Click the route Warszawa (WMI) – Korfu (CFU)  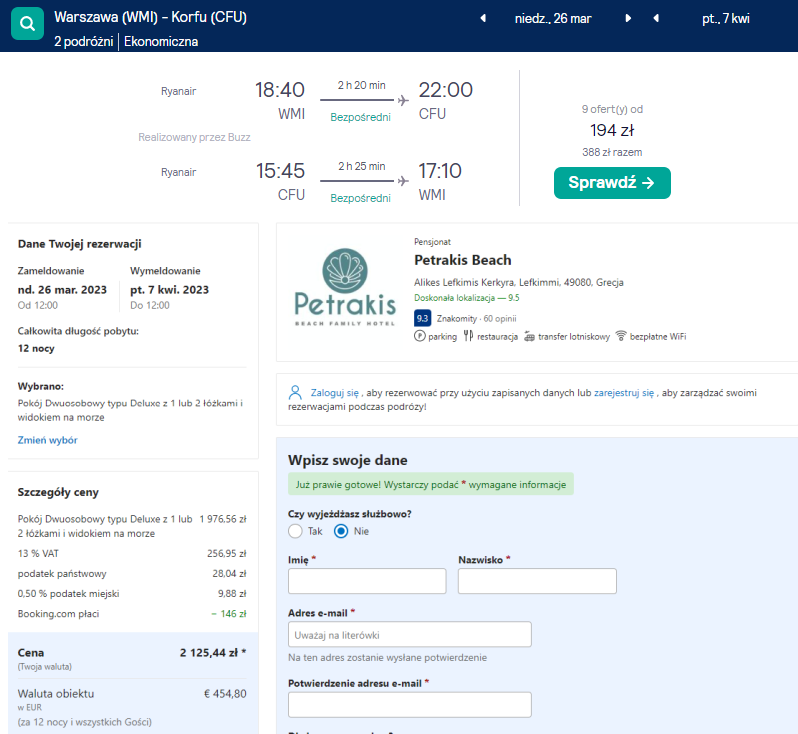pos(150,17)
